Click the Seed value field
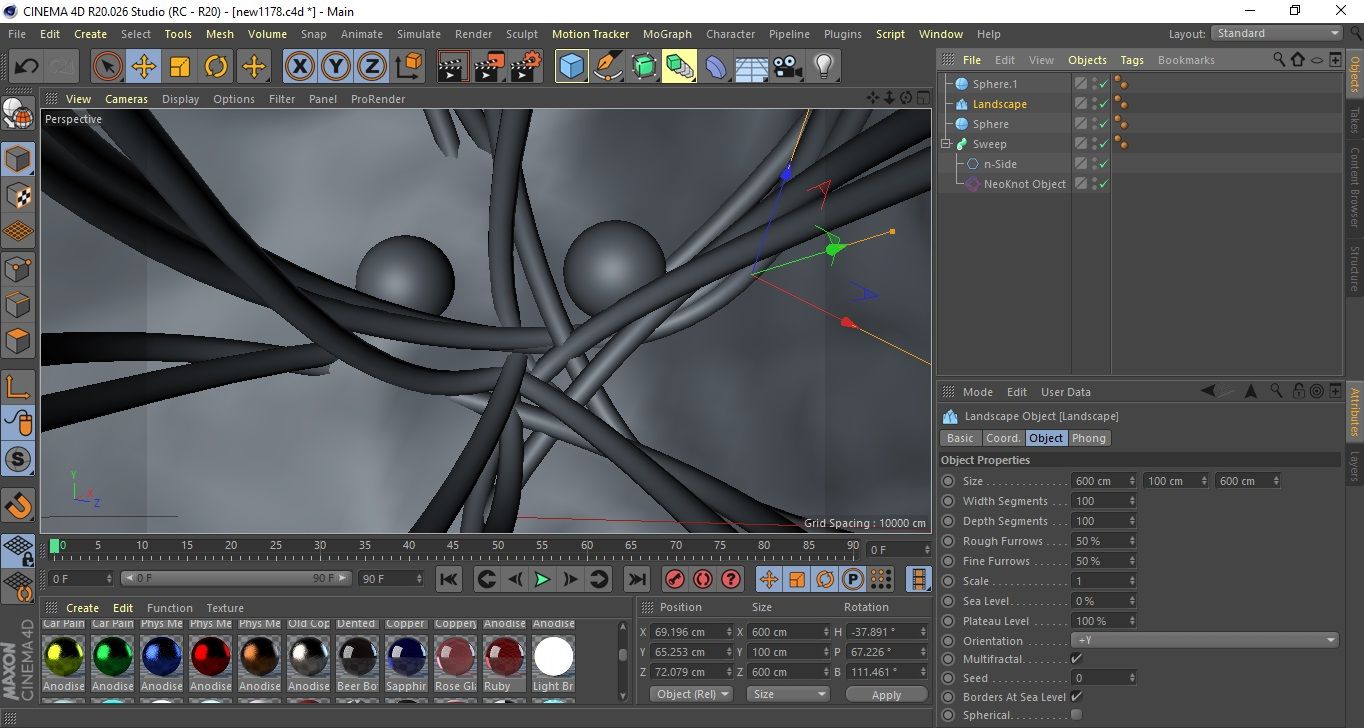This screenshot has height=728, width=1364. coord(1105,678)
